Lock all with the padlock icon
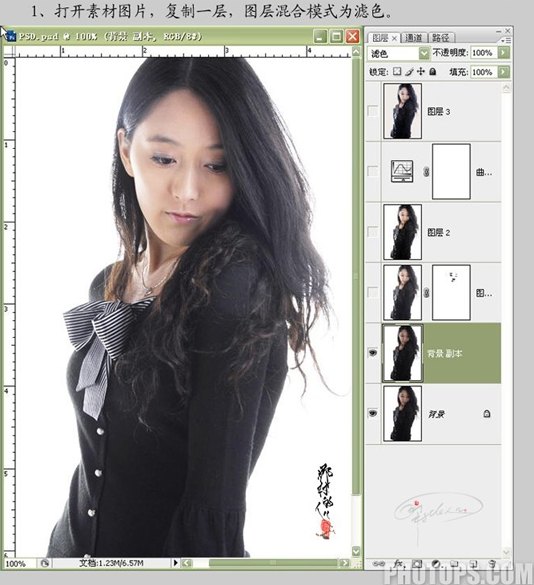 click(x=432, y=71)
